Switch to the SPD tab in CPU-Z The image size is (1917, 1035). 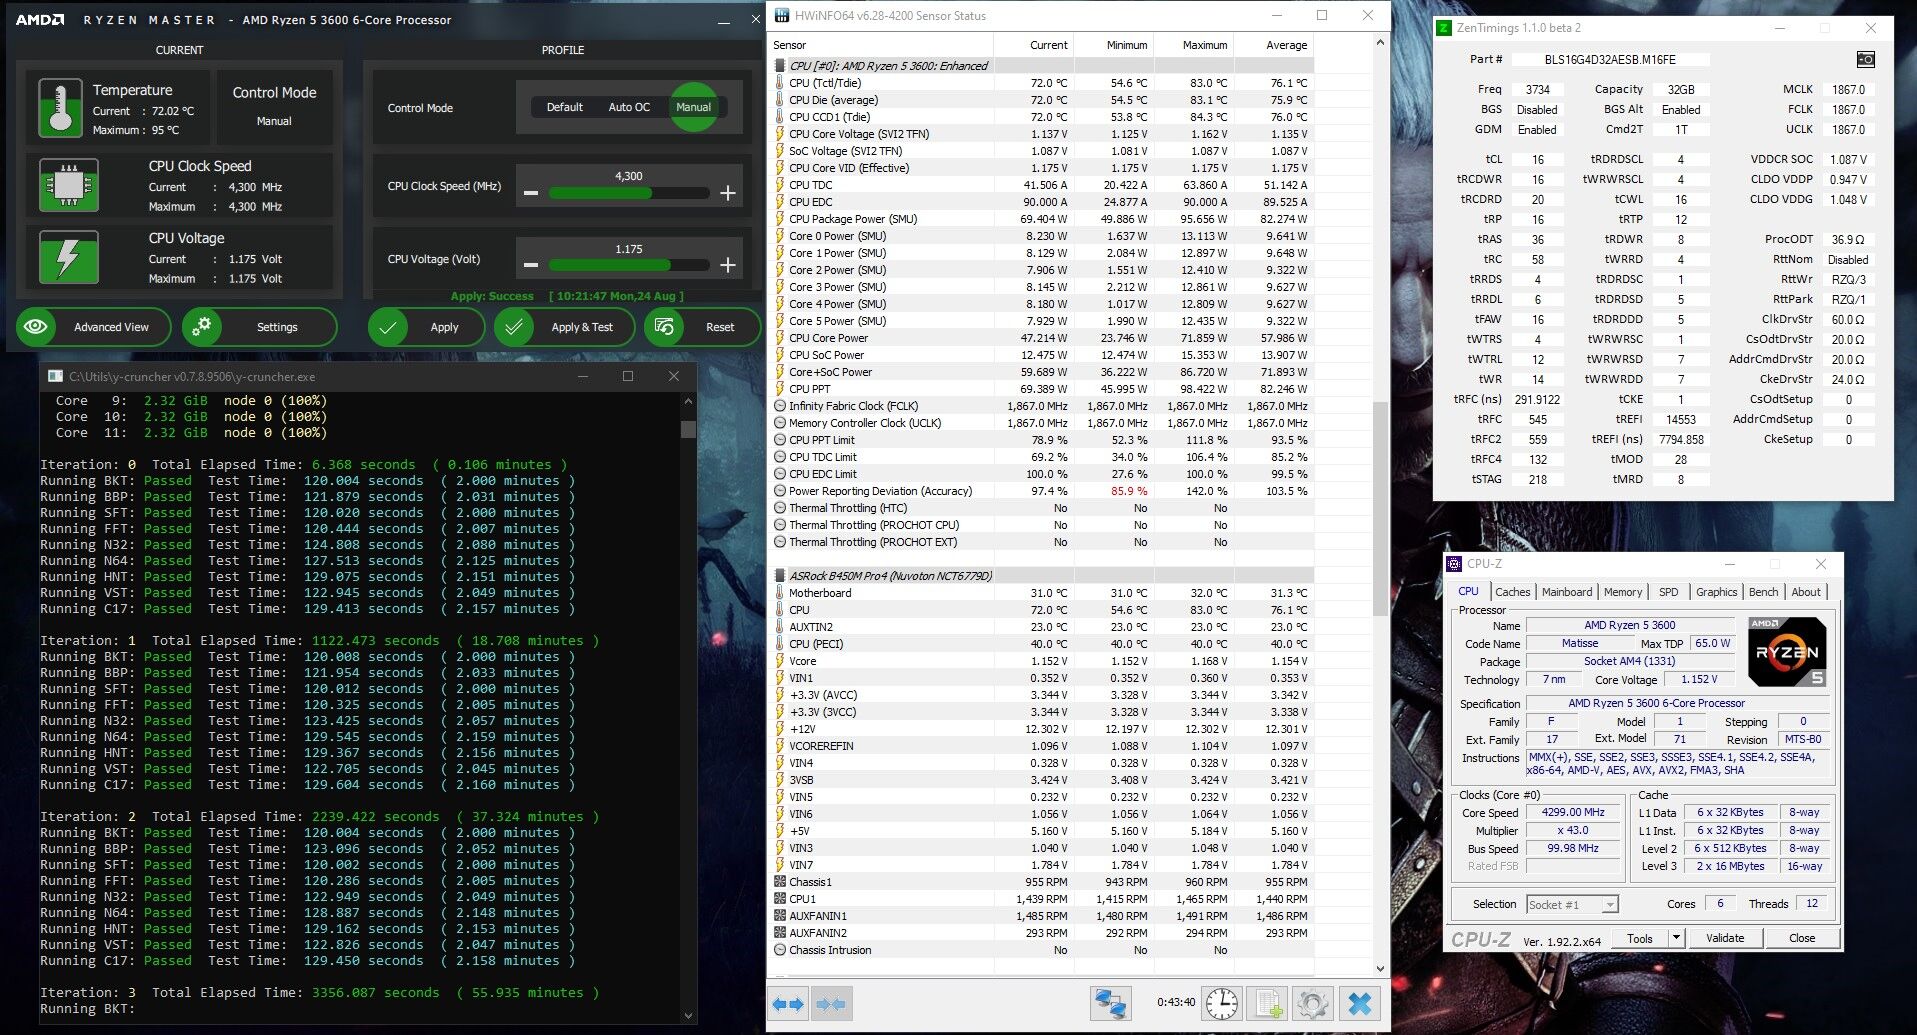(1669, 592)
